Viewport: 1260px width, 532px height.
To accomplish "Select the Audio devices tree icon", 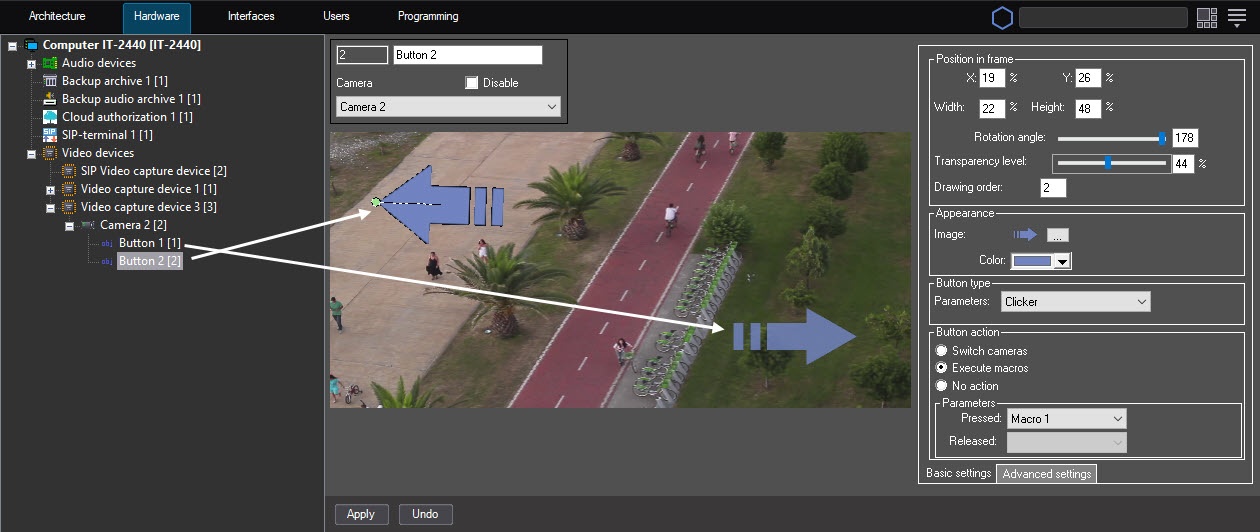I will pos(50,63).
